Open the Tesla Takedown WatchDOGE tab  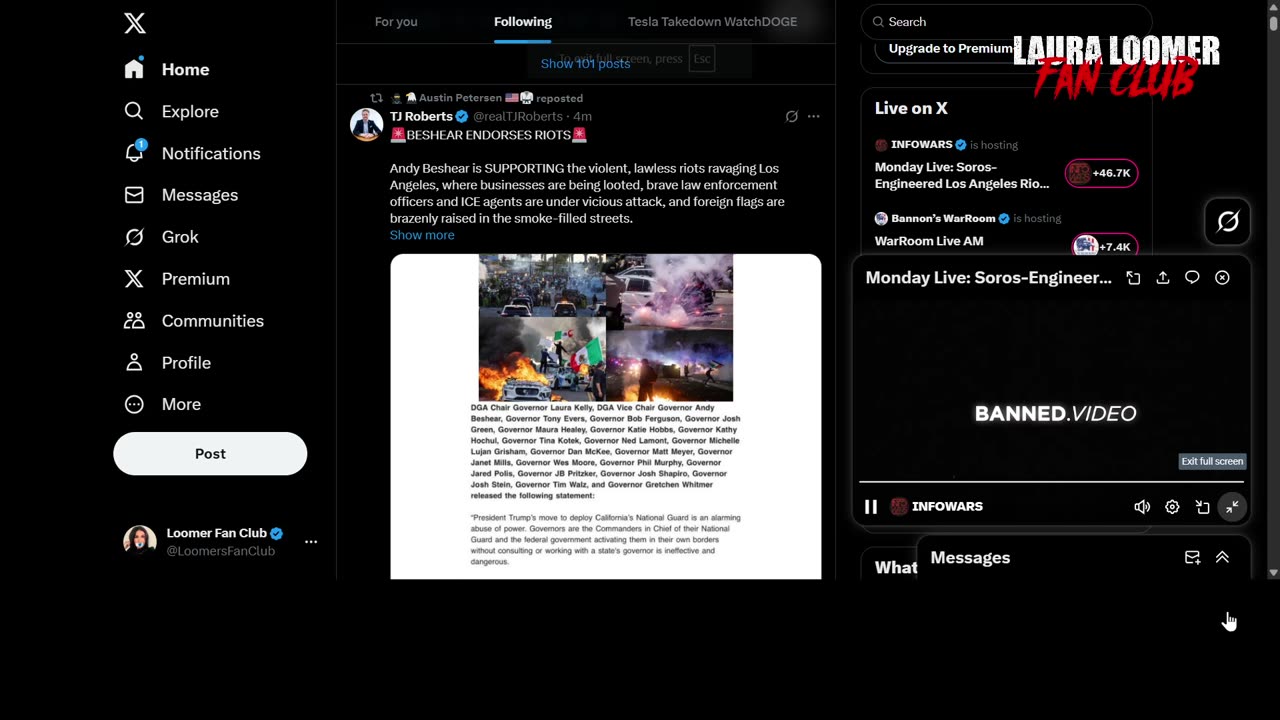(x=712, y=22)
